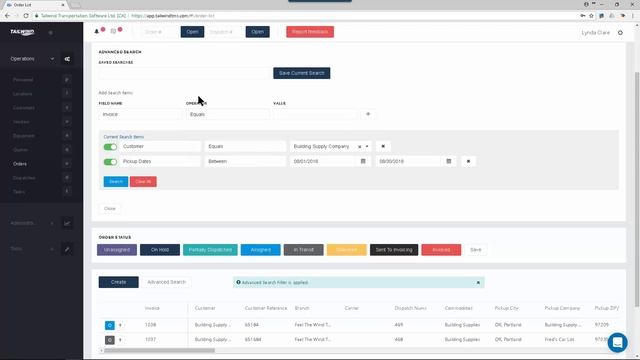
Task: Remove the Customer search item with its X
Action: (383, 146)
